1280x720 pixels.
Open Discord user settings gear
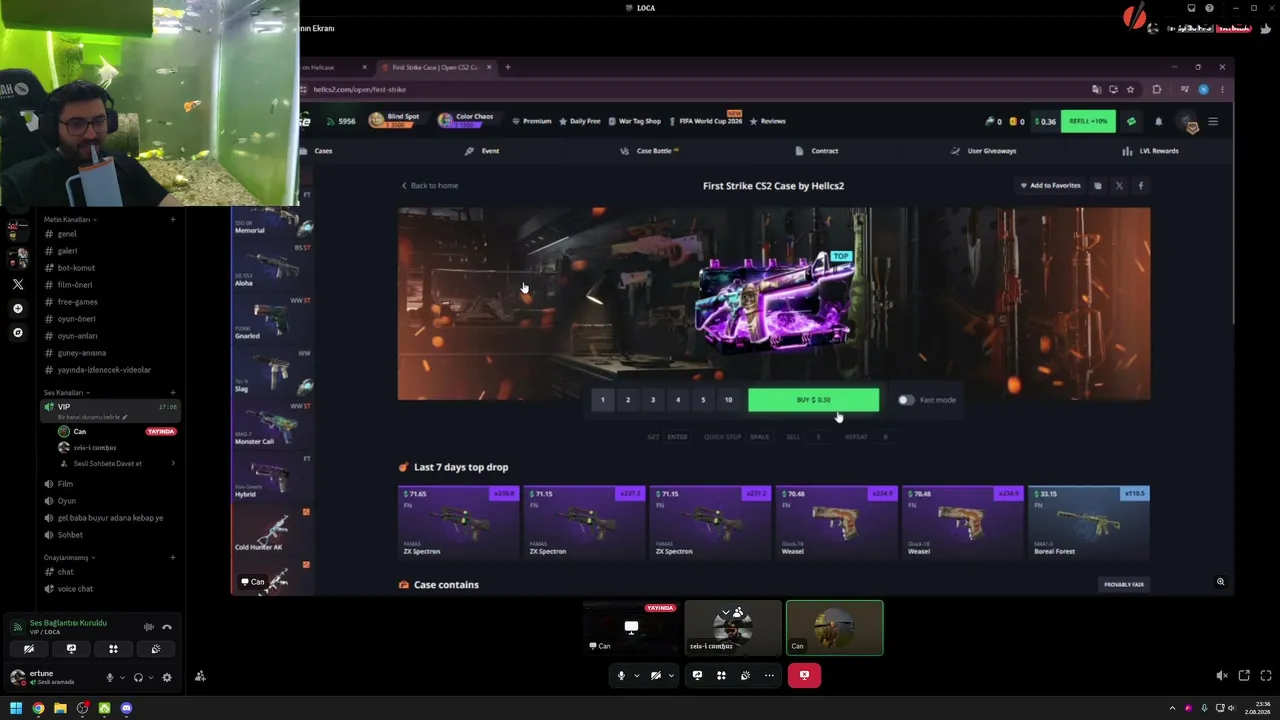pos(167,677)
